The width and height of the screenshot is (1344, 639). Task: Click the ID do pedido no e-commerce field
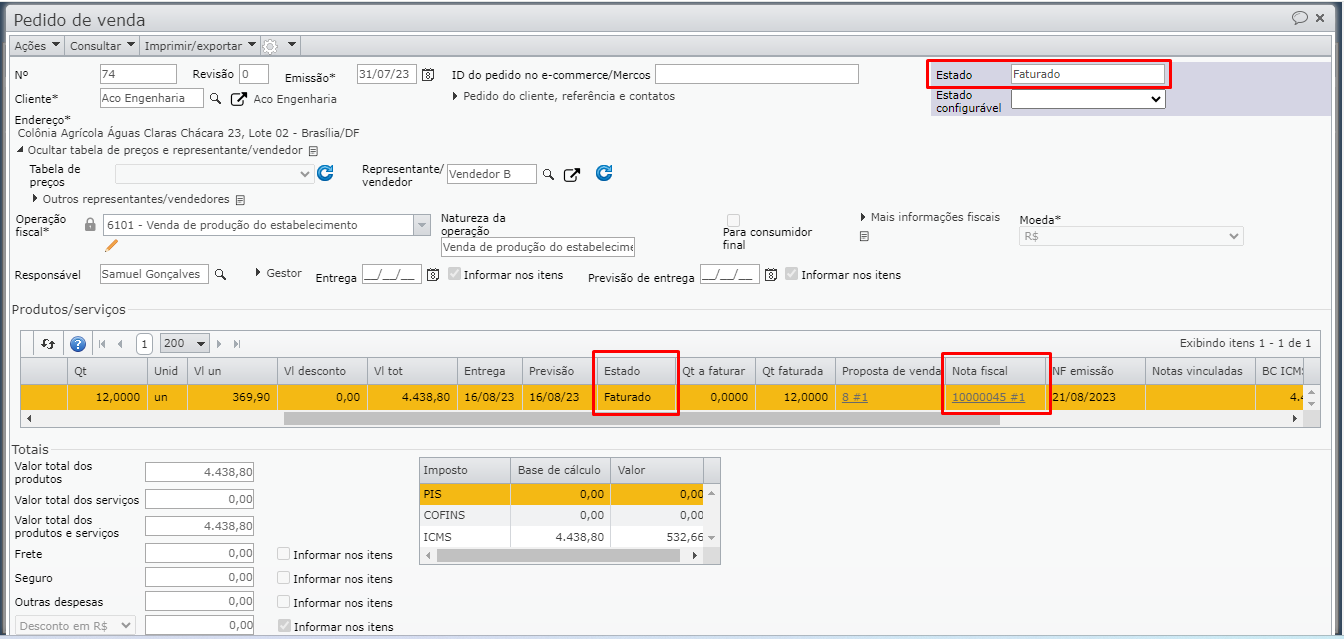tap(757, 74)
